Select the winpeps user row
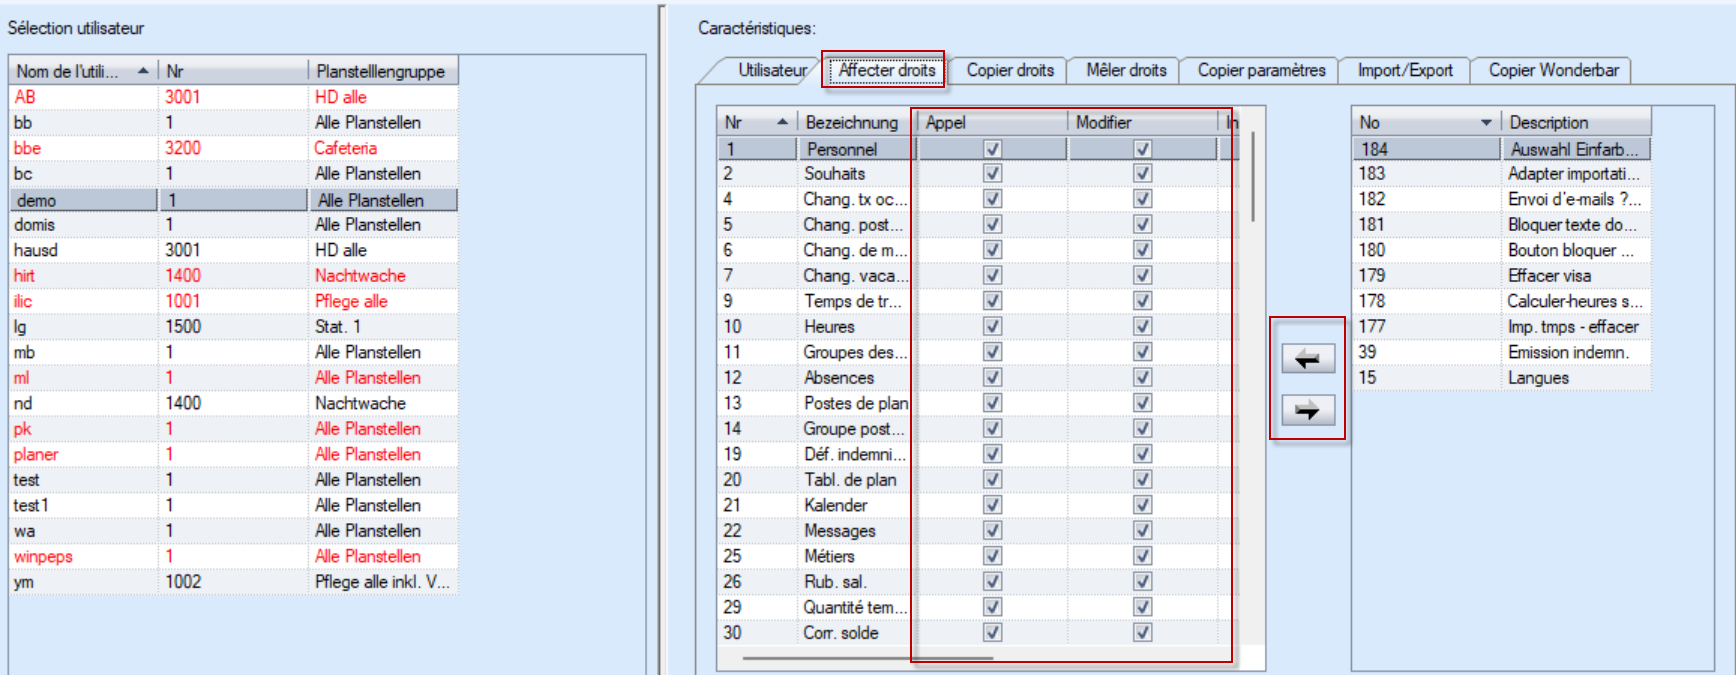This screenshot has height=675, width=1736. 43,557
